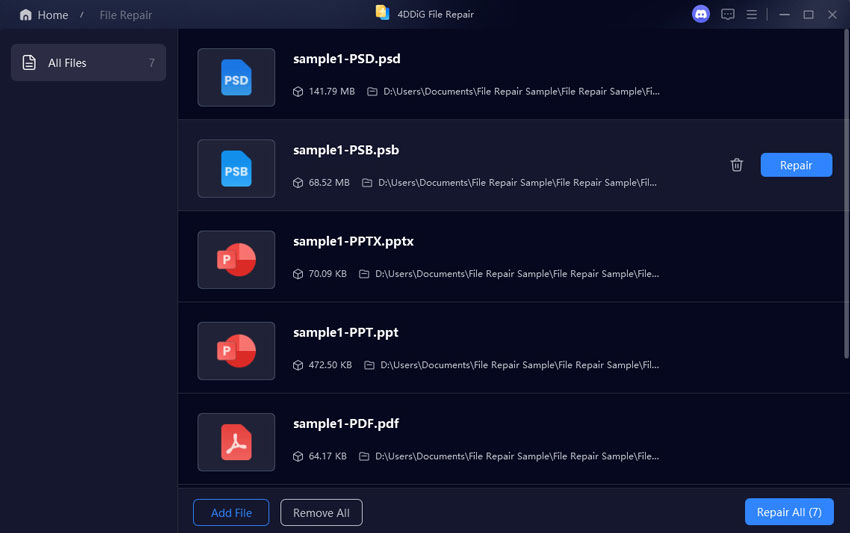Click the PSD file type icon
Screen dimensions: 850x533
click(x=236, y=78)
